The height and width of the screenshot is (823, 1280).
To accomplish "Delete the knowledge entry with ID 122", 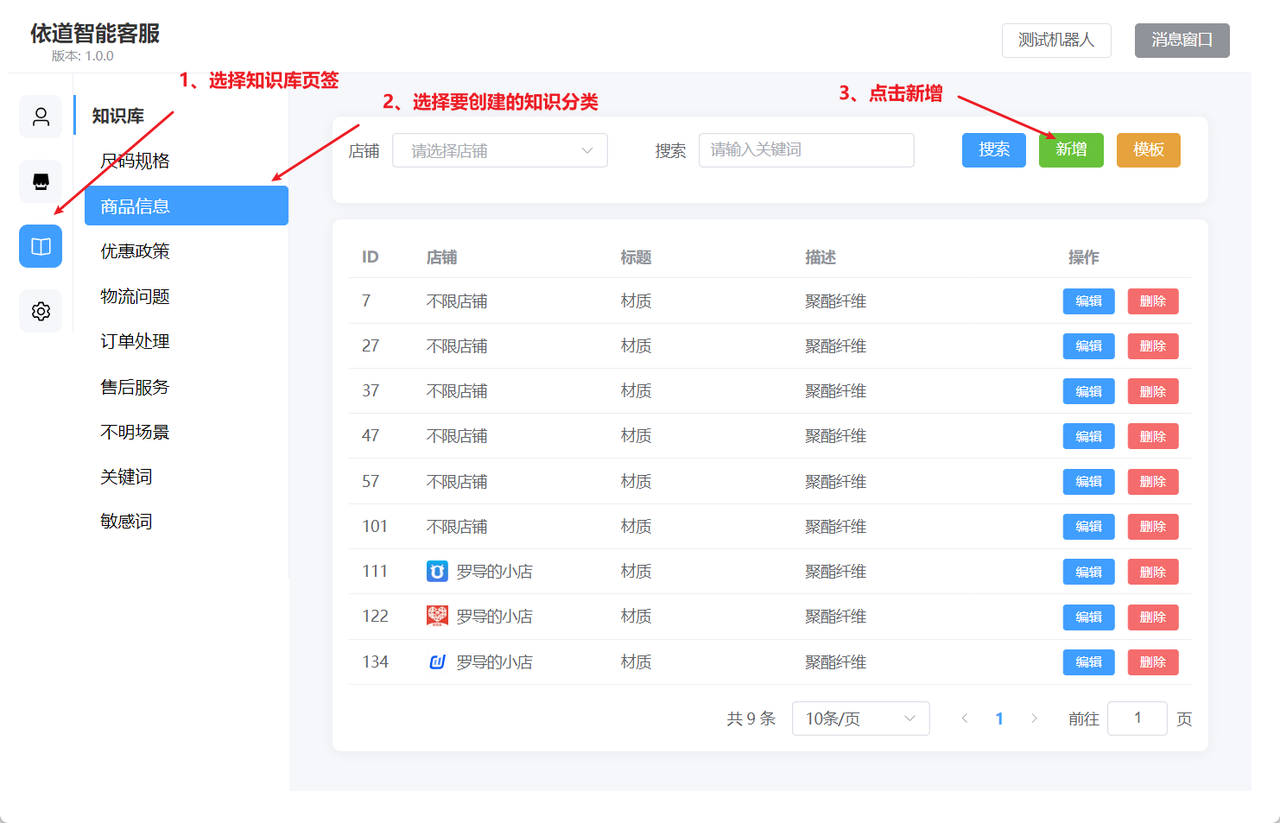I will [1152, 616].
